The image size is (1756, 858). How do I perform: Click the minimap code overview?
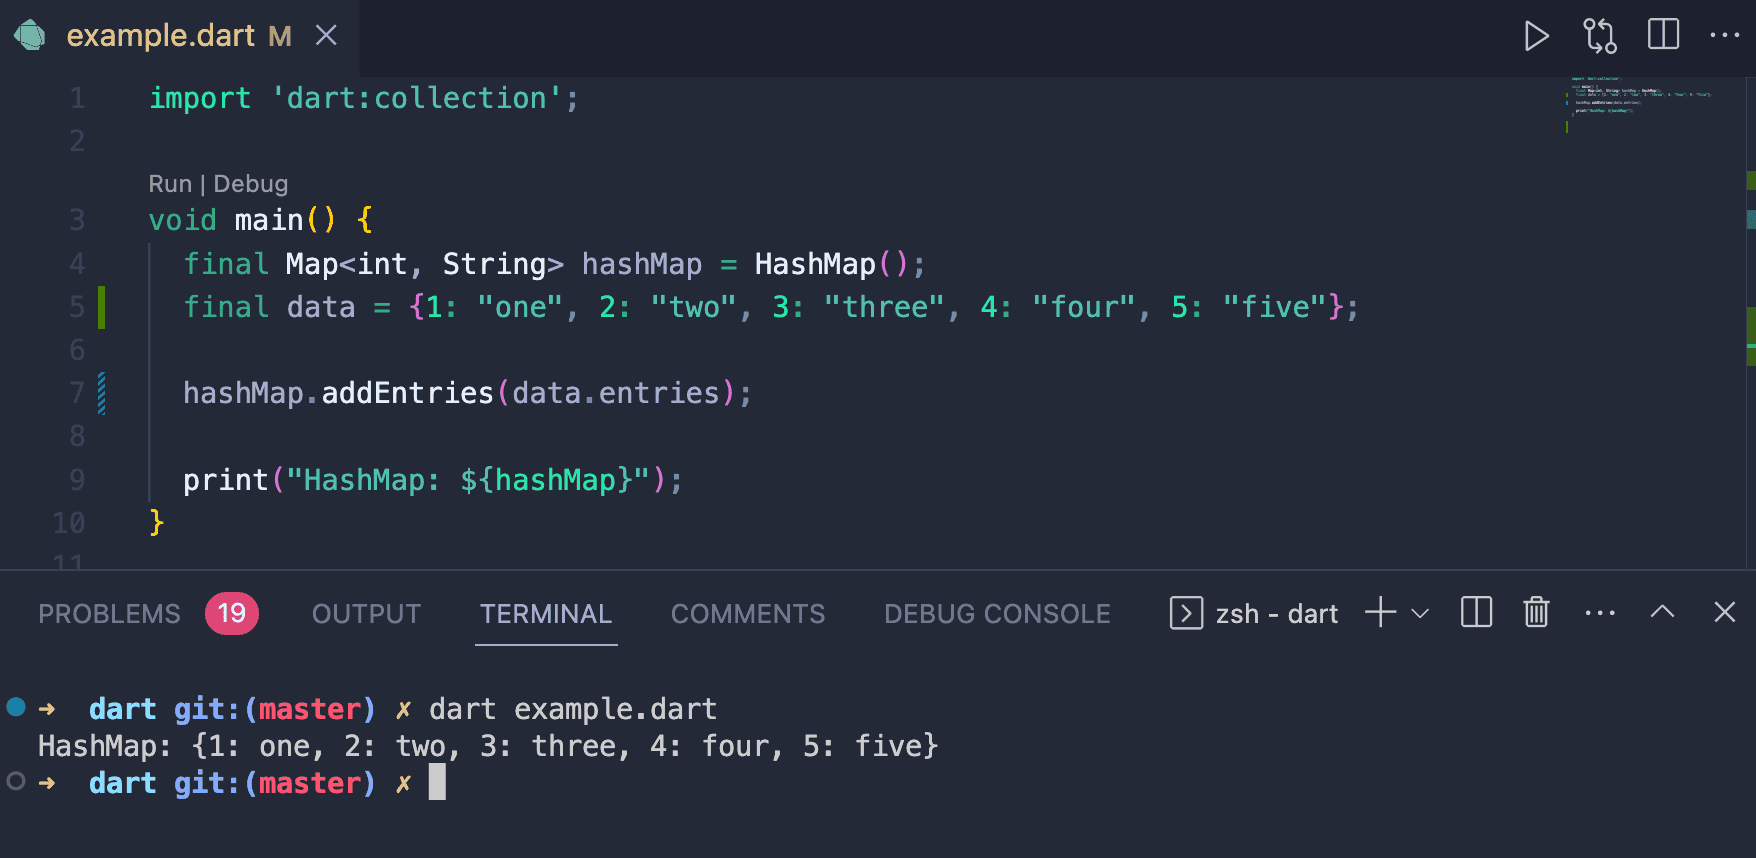(1640, 100)
